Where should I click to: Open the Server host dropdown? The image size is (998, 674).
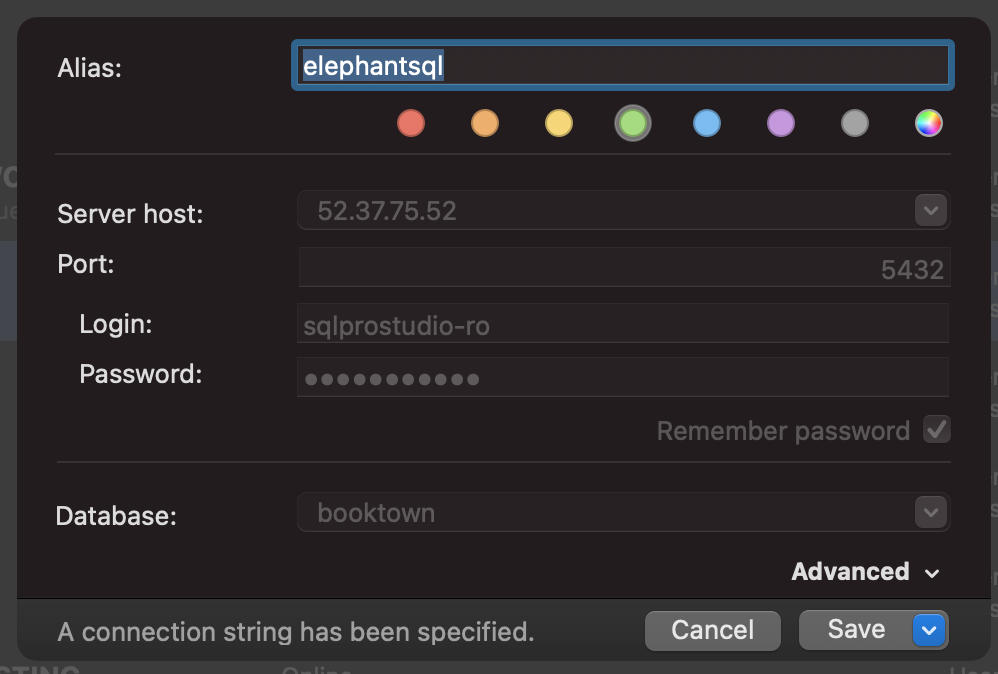pyautogui.click(x=929, y=210)
